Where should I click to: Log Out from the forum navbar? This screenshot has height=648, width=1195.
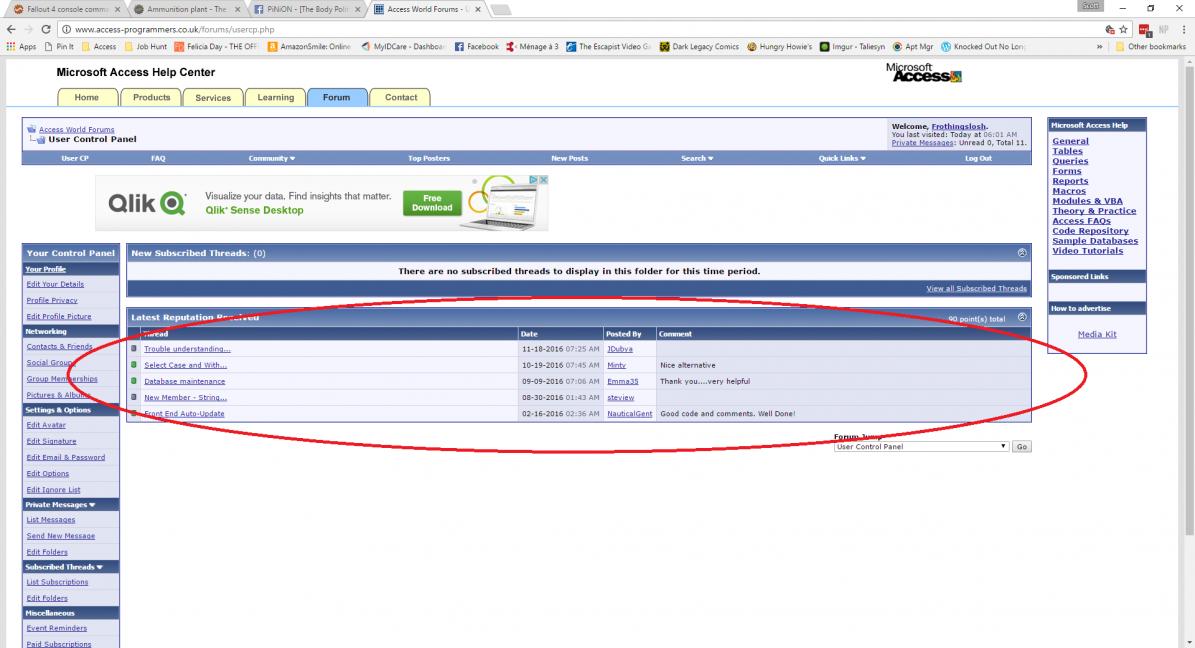(979, 159)
